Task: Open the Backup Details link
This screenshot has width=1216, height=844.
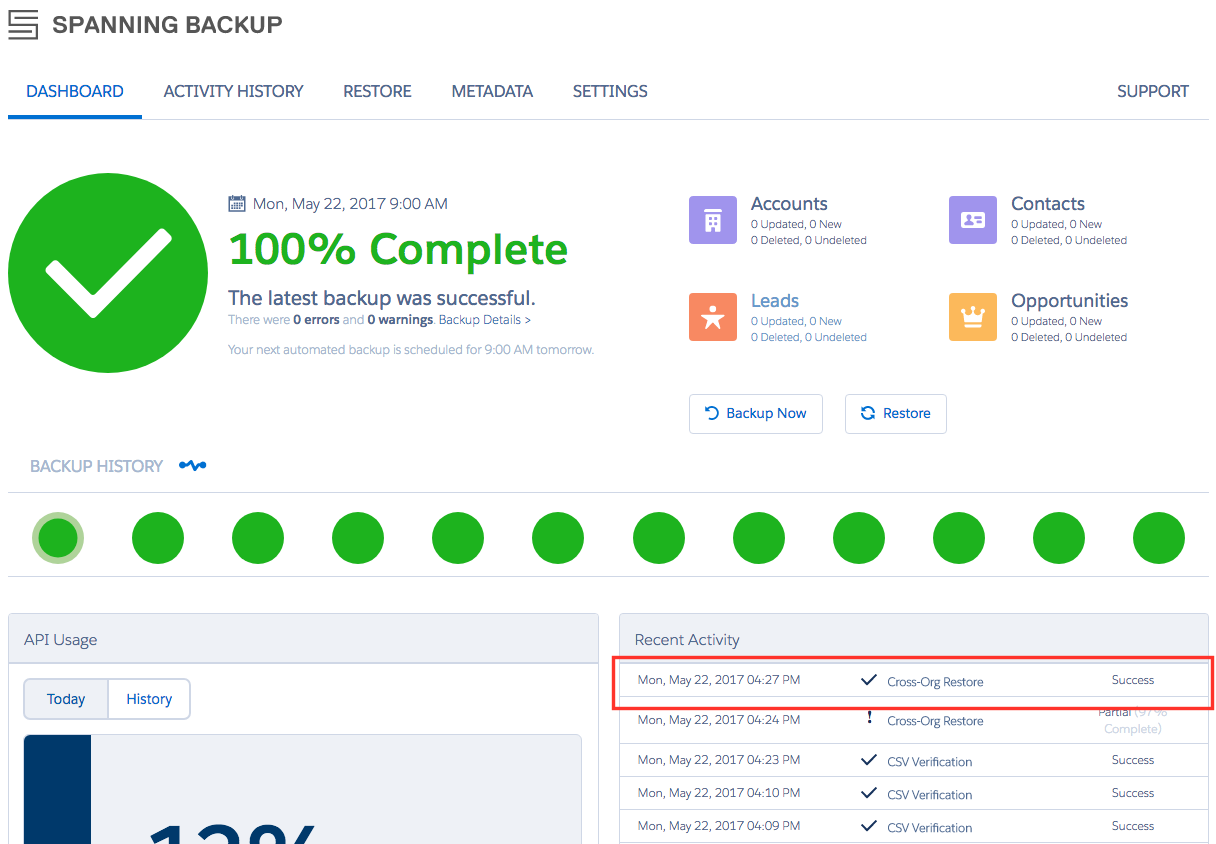Action: tap(485, 320)
